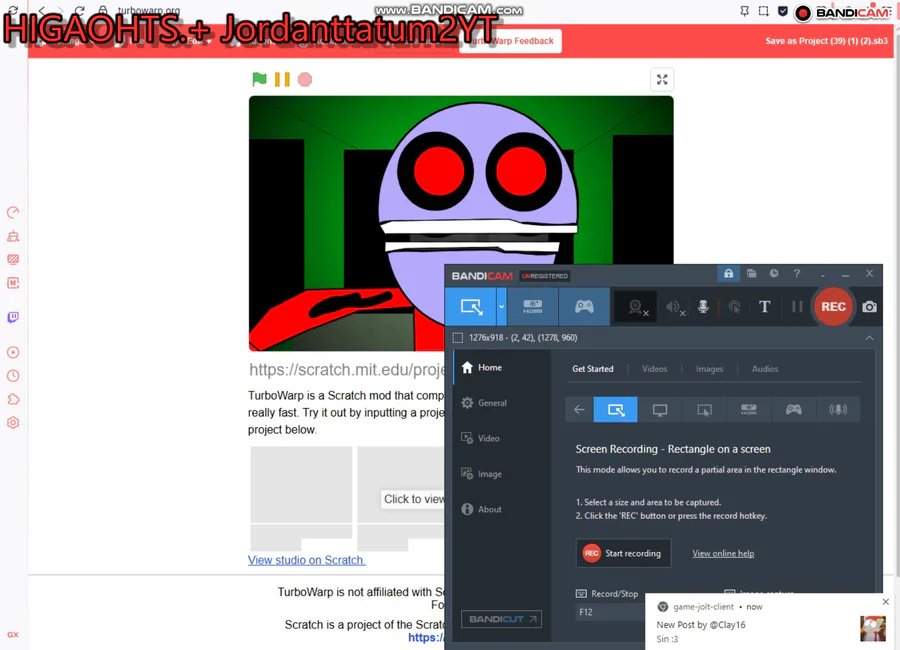The width and height of the screenshot is (900, 650).
Task: Toggle the microphone in Bandicam toolbar
Action: (x=703, y=307)
